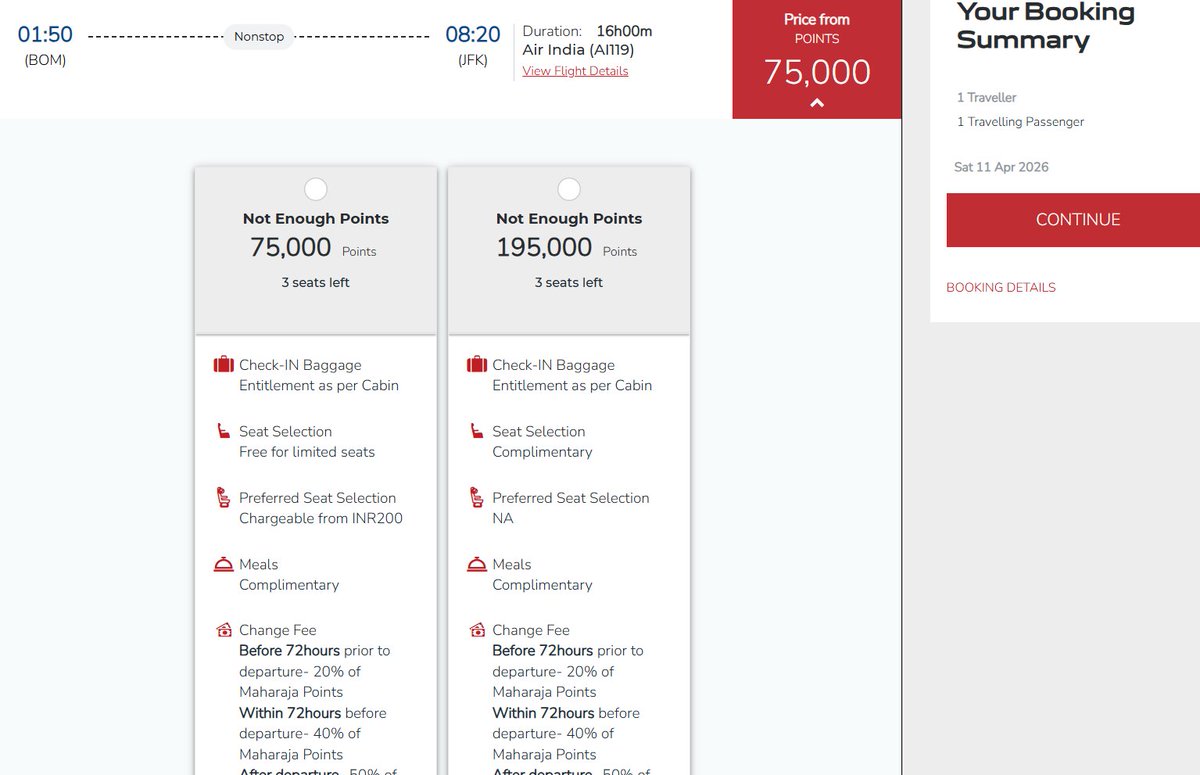1200x775 pixels.
Task: Click 'Sat 11 Apr 2026' date
Action: (1001, 167)
